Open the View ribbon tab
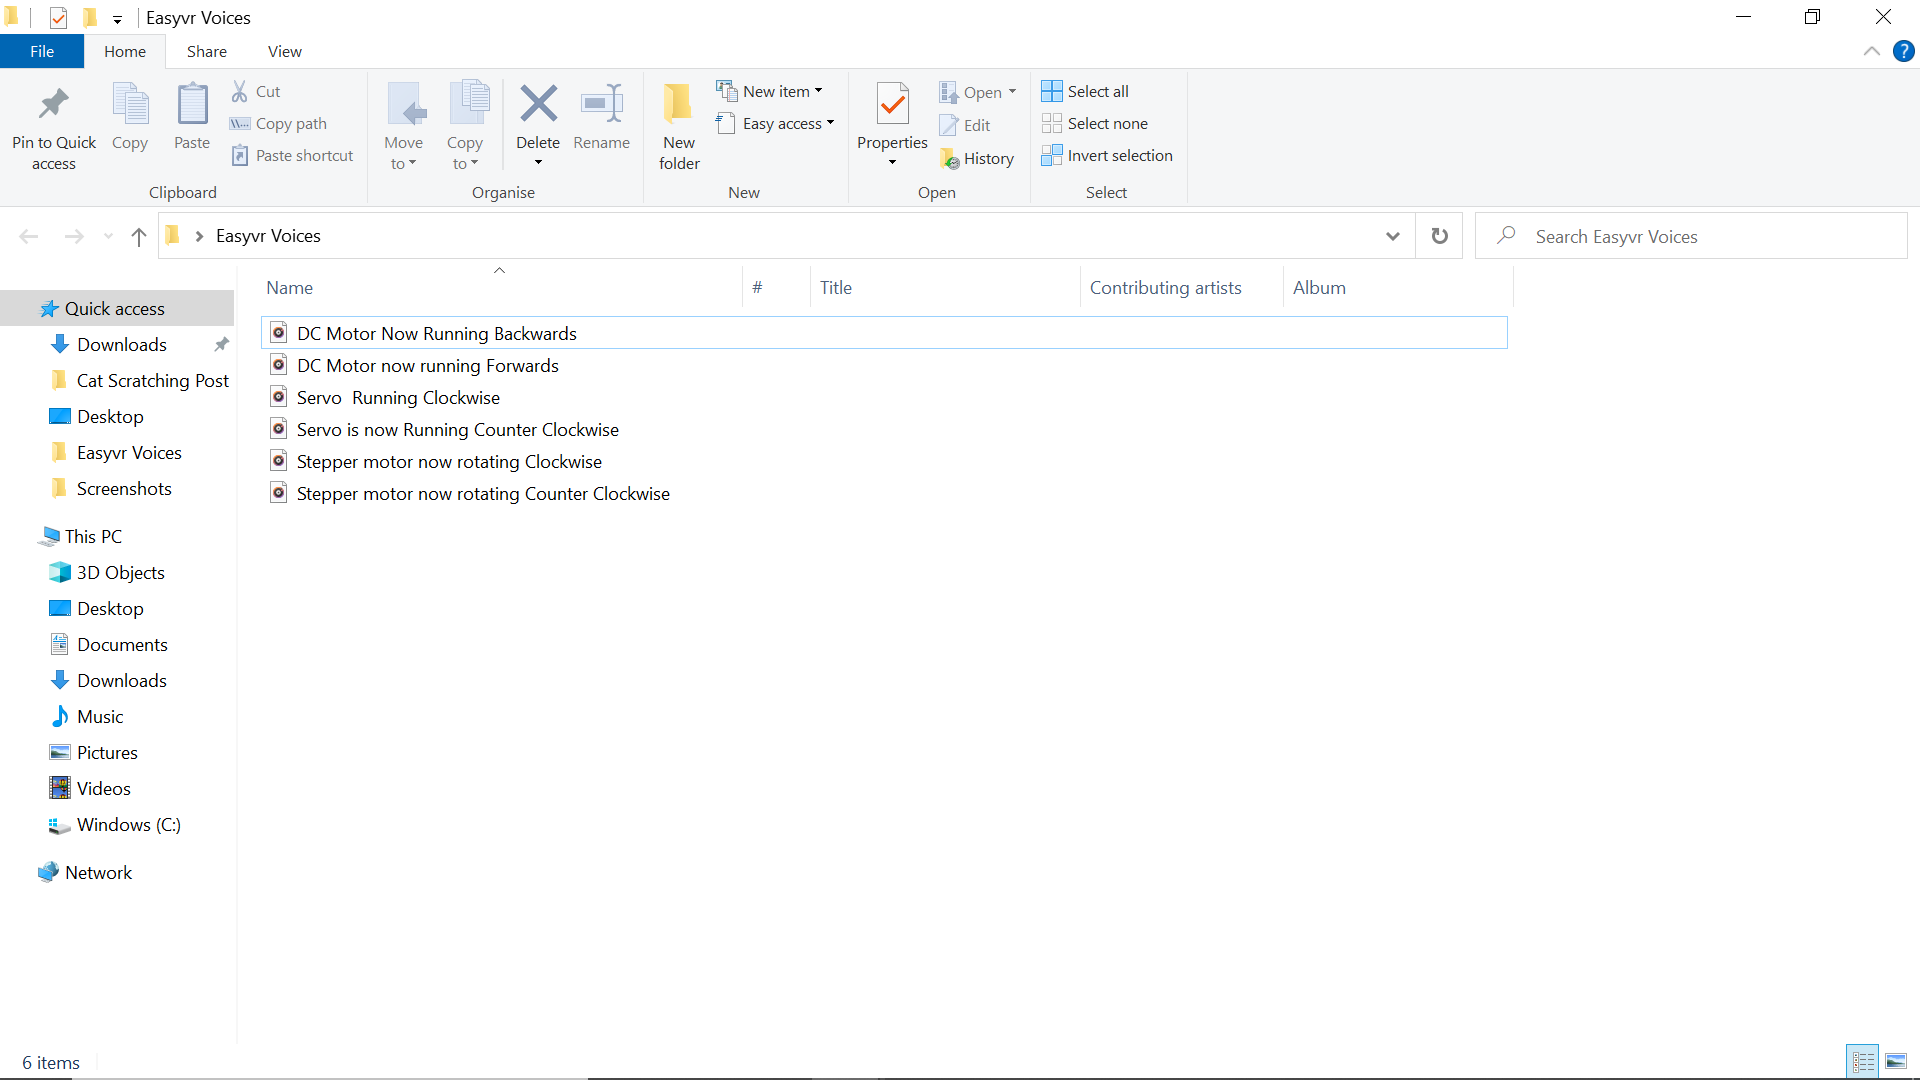The image size is (1920, 1080). pos(284,51)
